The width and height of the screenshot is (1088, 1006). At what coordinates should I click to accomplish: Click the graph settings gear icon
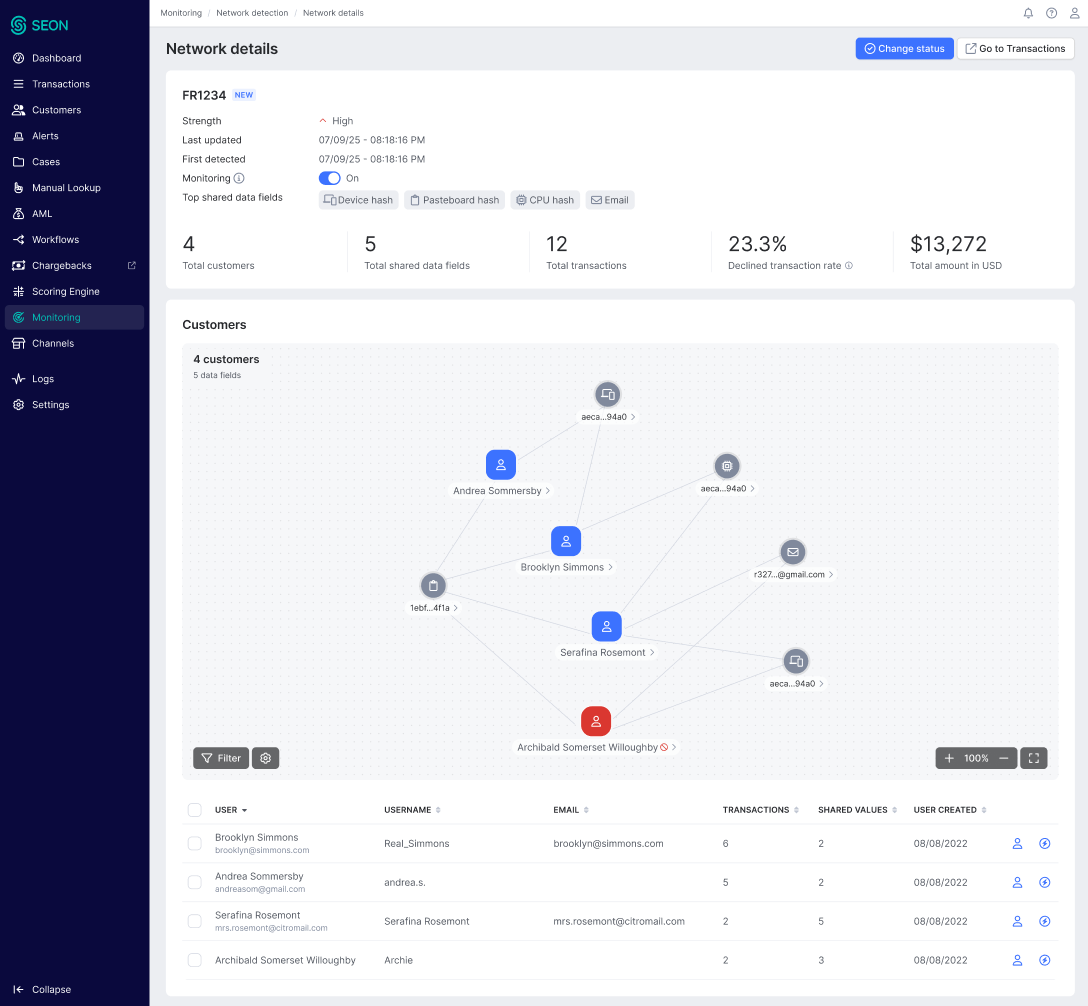tap(265, 758)
